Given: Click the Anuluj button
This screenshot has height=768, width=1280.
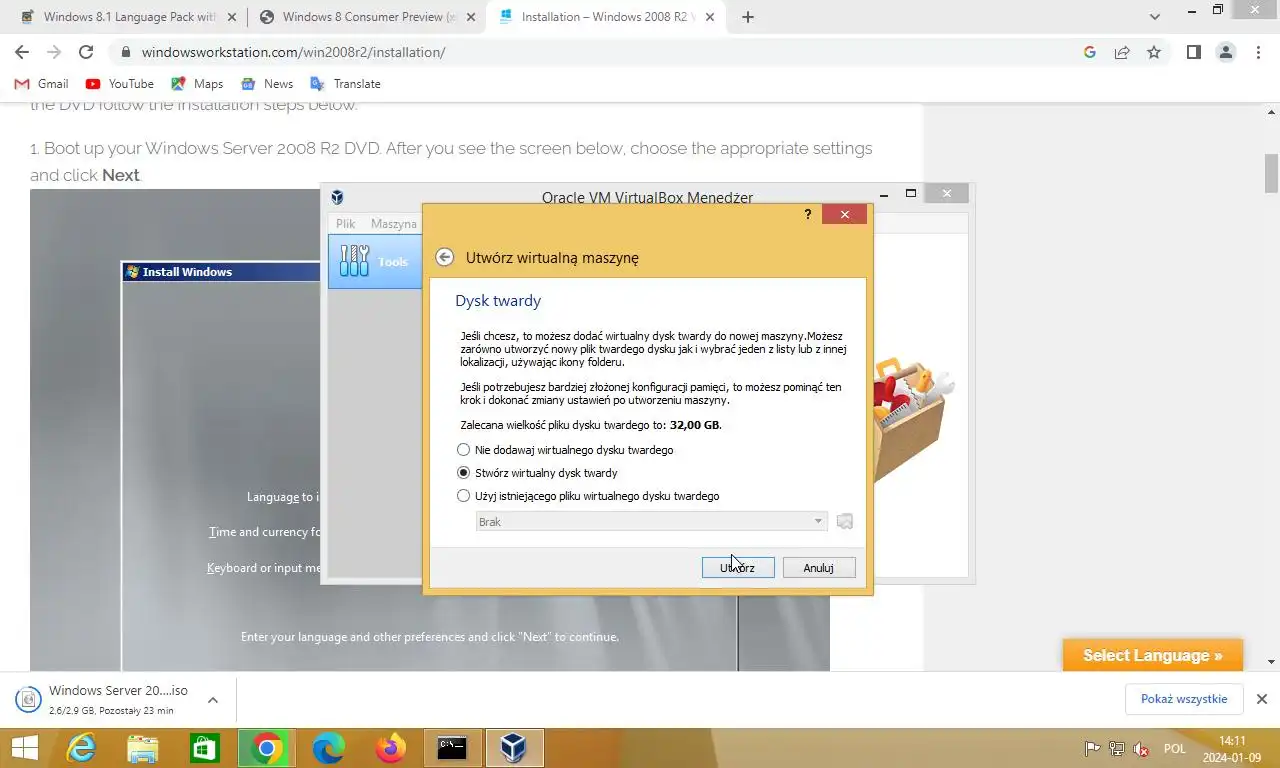Looking at the screenshot, I should point(819,568).
